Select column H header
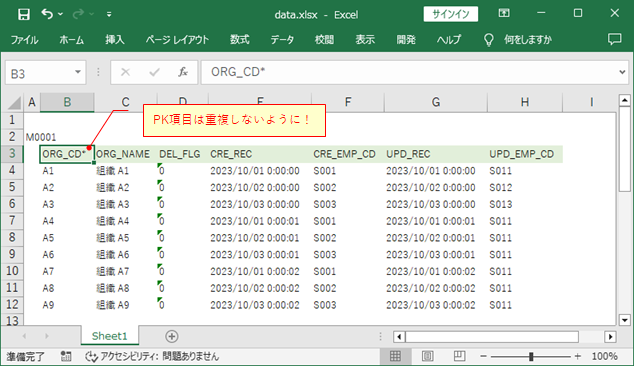The image size is (634, 366). point(524,102)
